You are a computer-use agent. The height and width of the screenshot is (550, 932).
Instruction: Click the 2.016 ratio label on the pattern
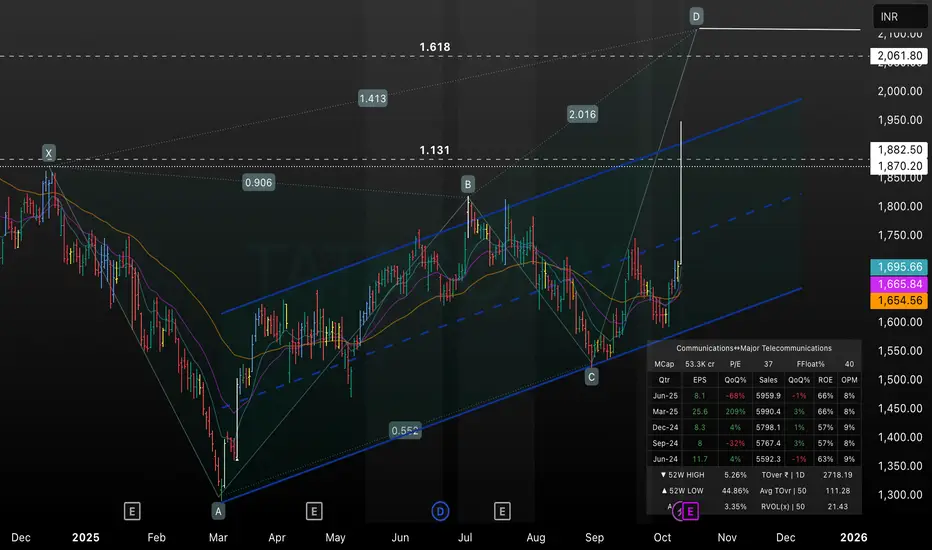pyautogui.click(x=581, y=114)
